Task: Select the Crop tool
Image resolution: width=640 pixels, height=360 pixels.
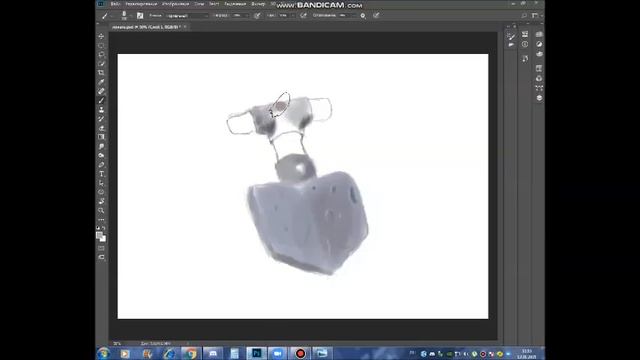Action: click(101, 73)
